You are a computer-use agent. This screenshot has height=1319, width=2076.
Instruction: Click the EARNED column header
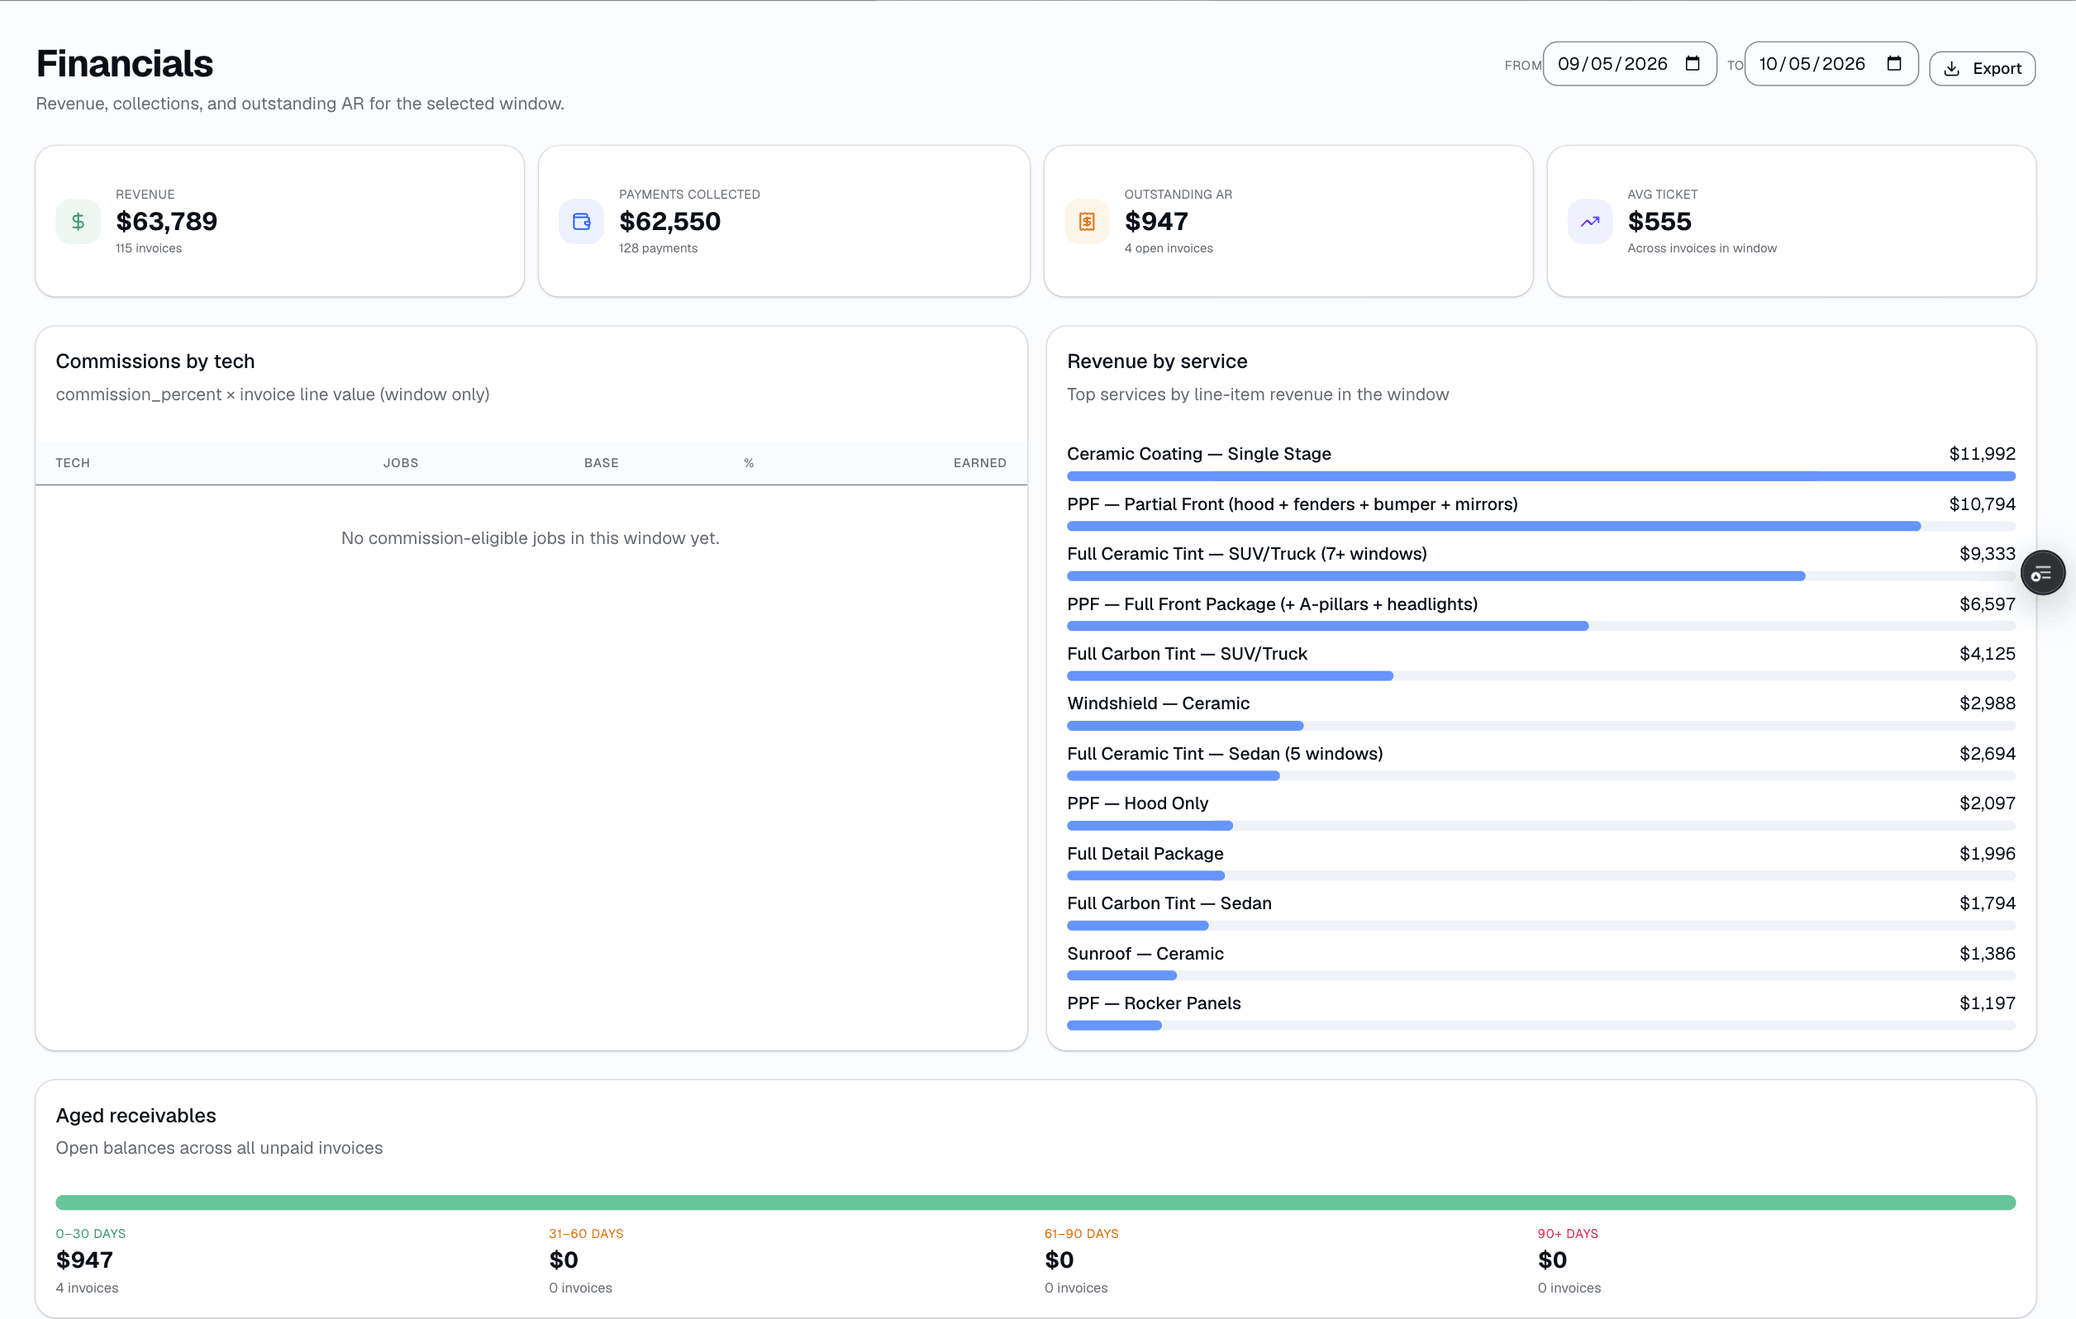pyautogui.click(x=980, y=463)
